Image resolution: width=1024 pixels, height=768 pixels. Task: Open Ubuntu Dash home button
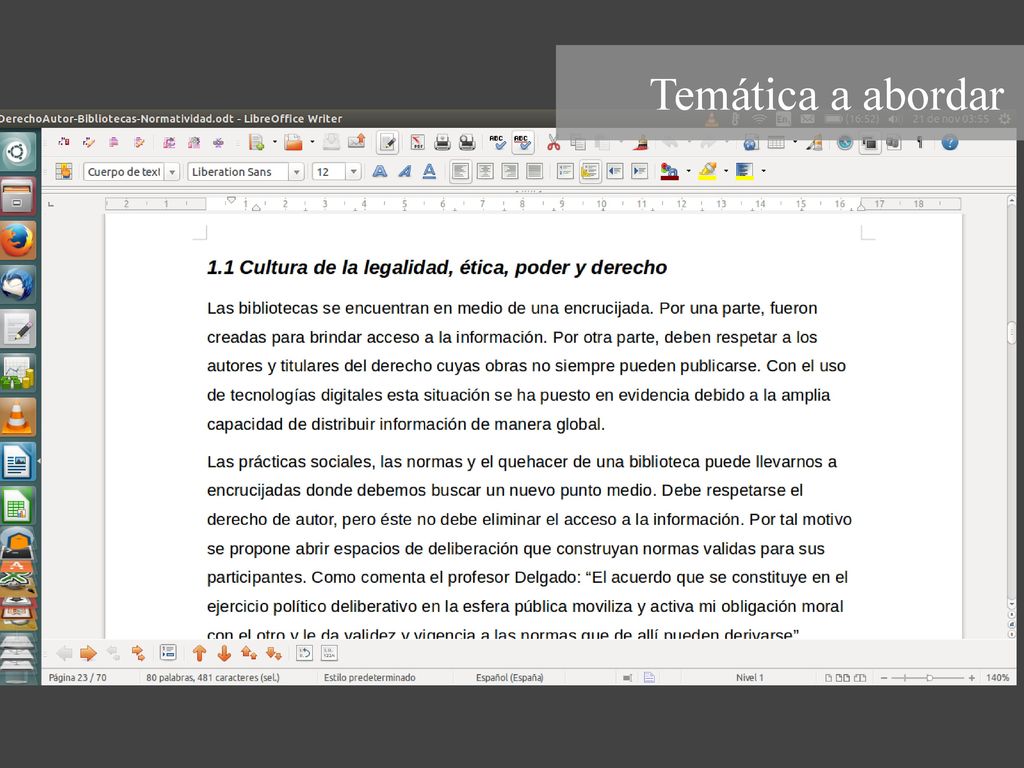(17, 152)
